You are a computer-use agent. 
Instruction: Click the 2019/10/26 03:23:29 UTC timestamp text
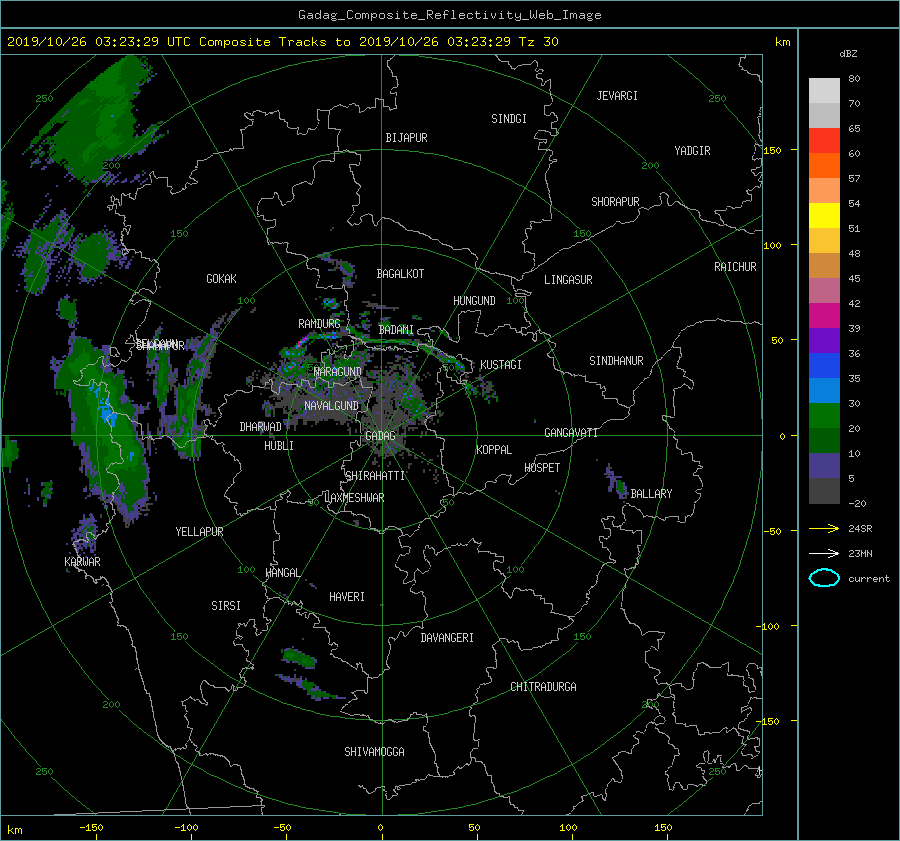coord(91,42)
